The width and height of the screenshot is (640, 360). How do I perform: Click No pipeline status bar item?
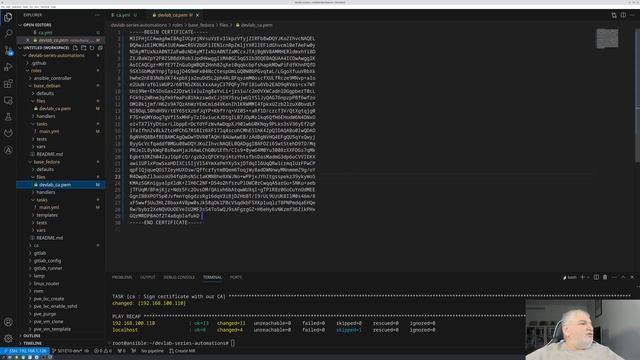point(152,351)
